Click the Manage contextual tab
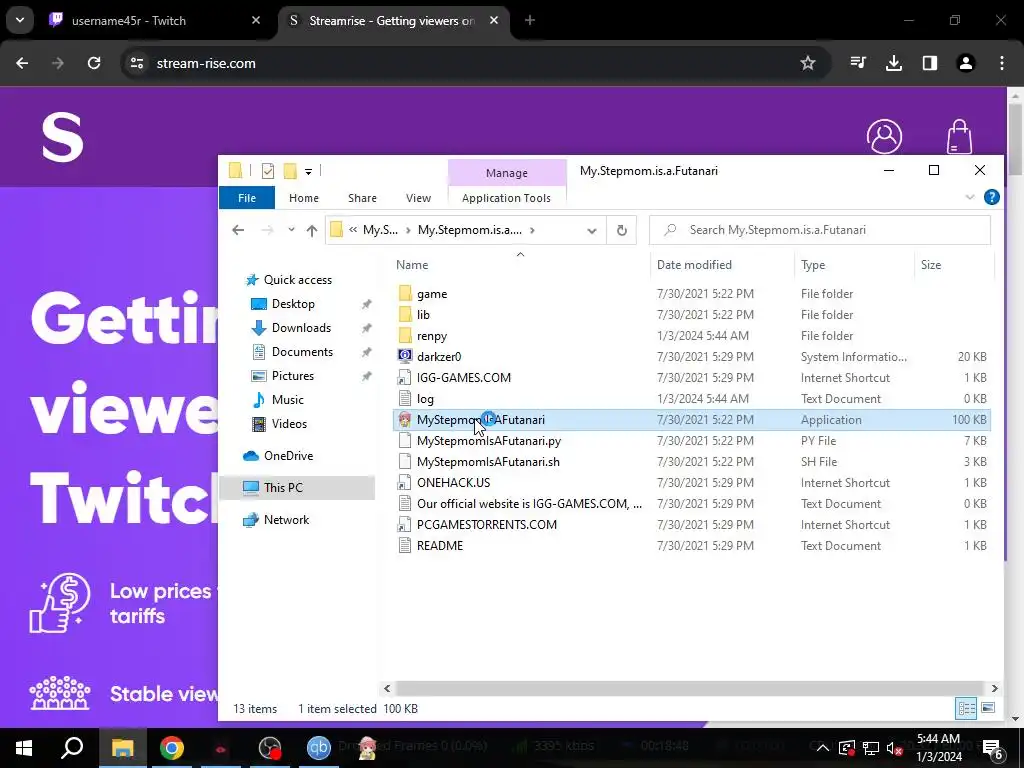This screenshot has width=1024, height=768. point(507,173)
